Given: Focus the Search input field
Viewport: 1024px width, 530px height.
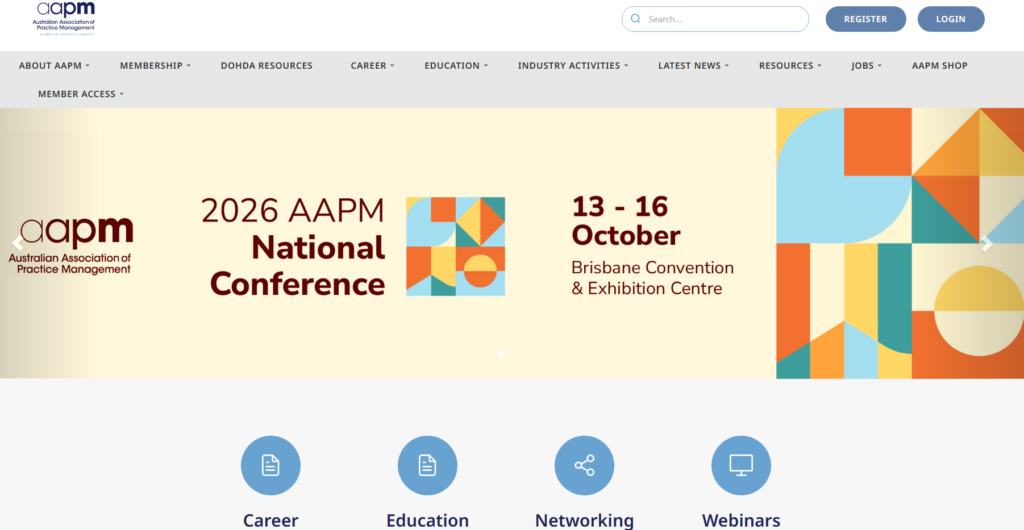Looking at the screenshot, I should [x=715, y=19].
